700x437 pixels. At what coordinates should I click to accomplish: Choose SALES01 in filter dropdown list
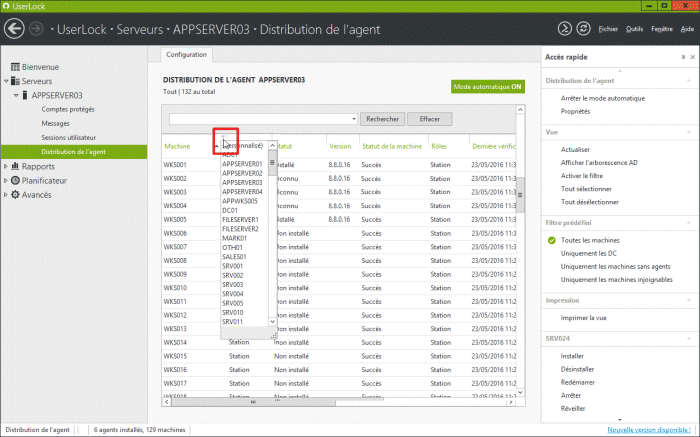[234, 257]
